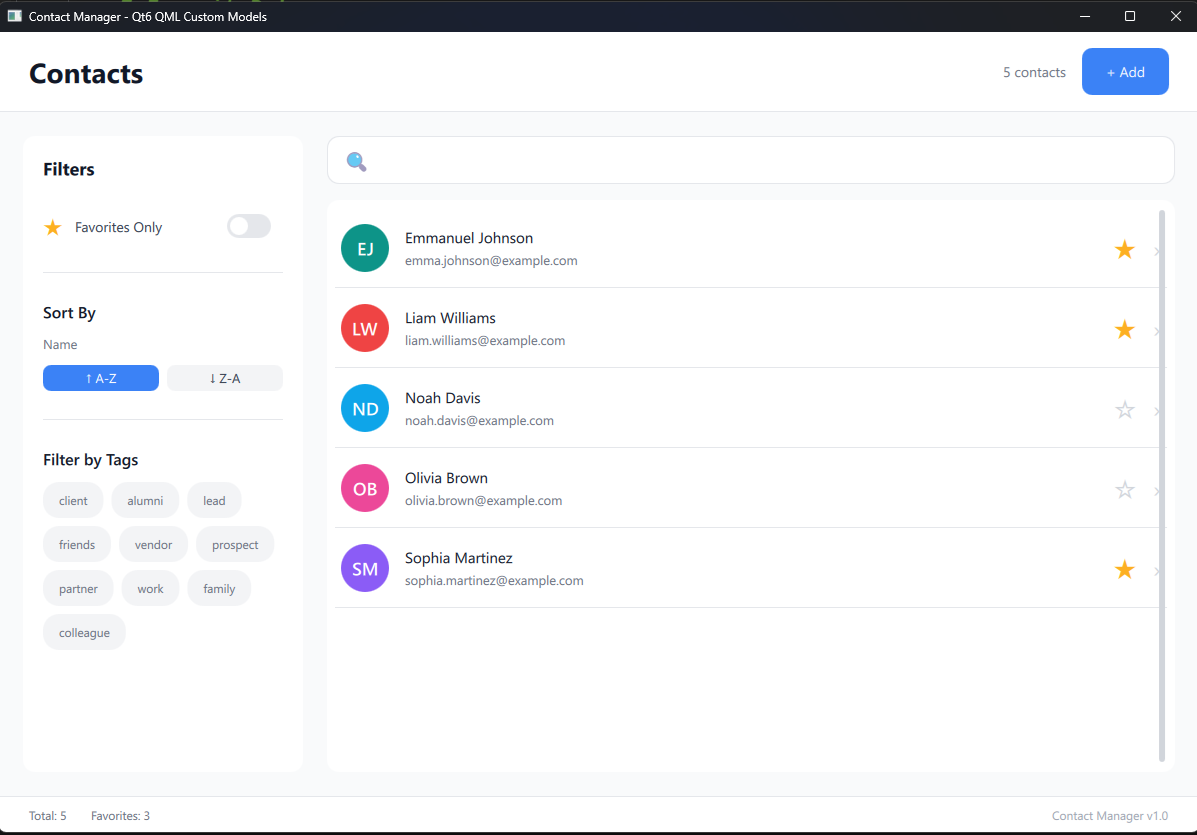
Task: Click the Contact Manager v1.0 label
Action: point(1110,815)
